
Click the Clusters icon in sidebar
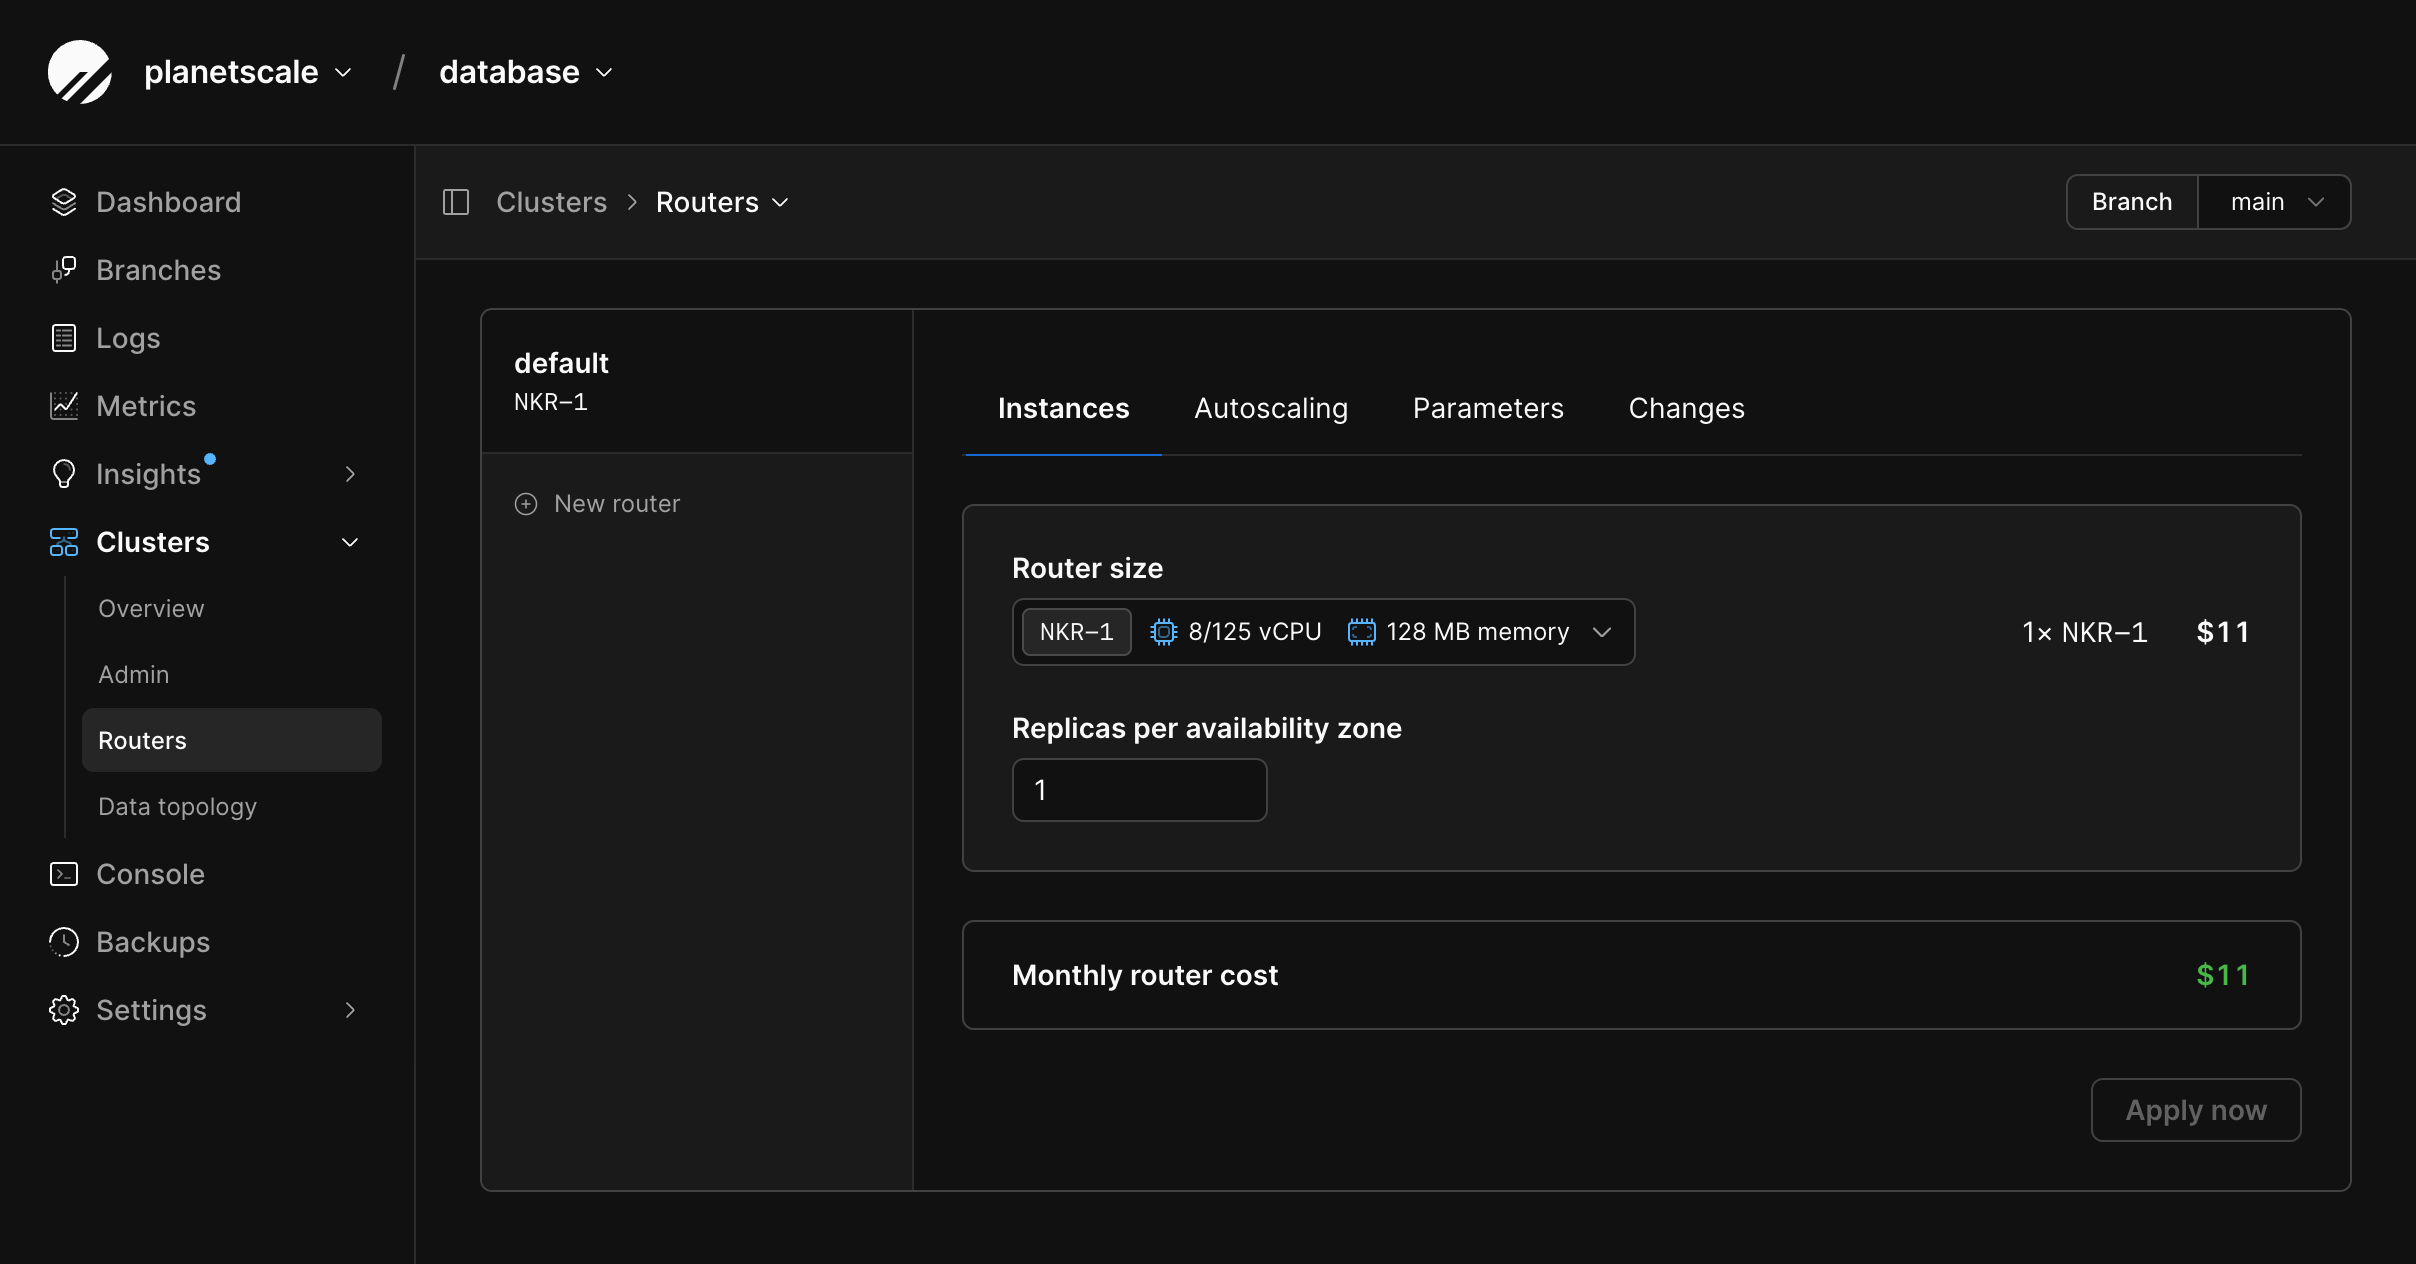pyautogui.click(x=64, y=542)
